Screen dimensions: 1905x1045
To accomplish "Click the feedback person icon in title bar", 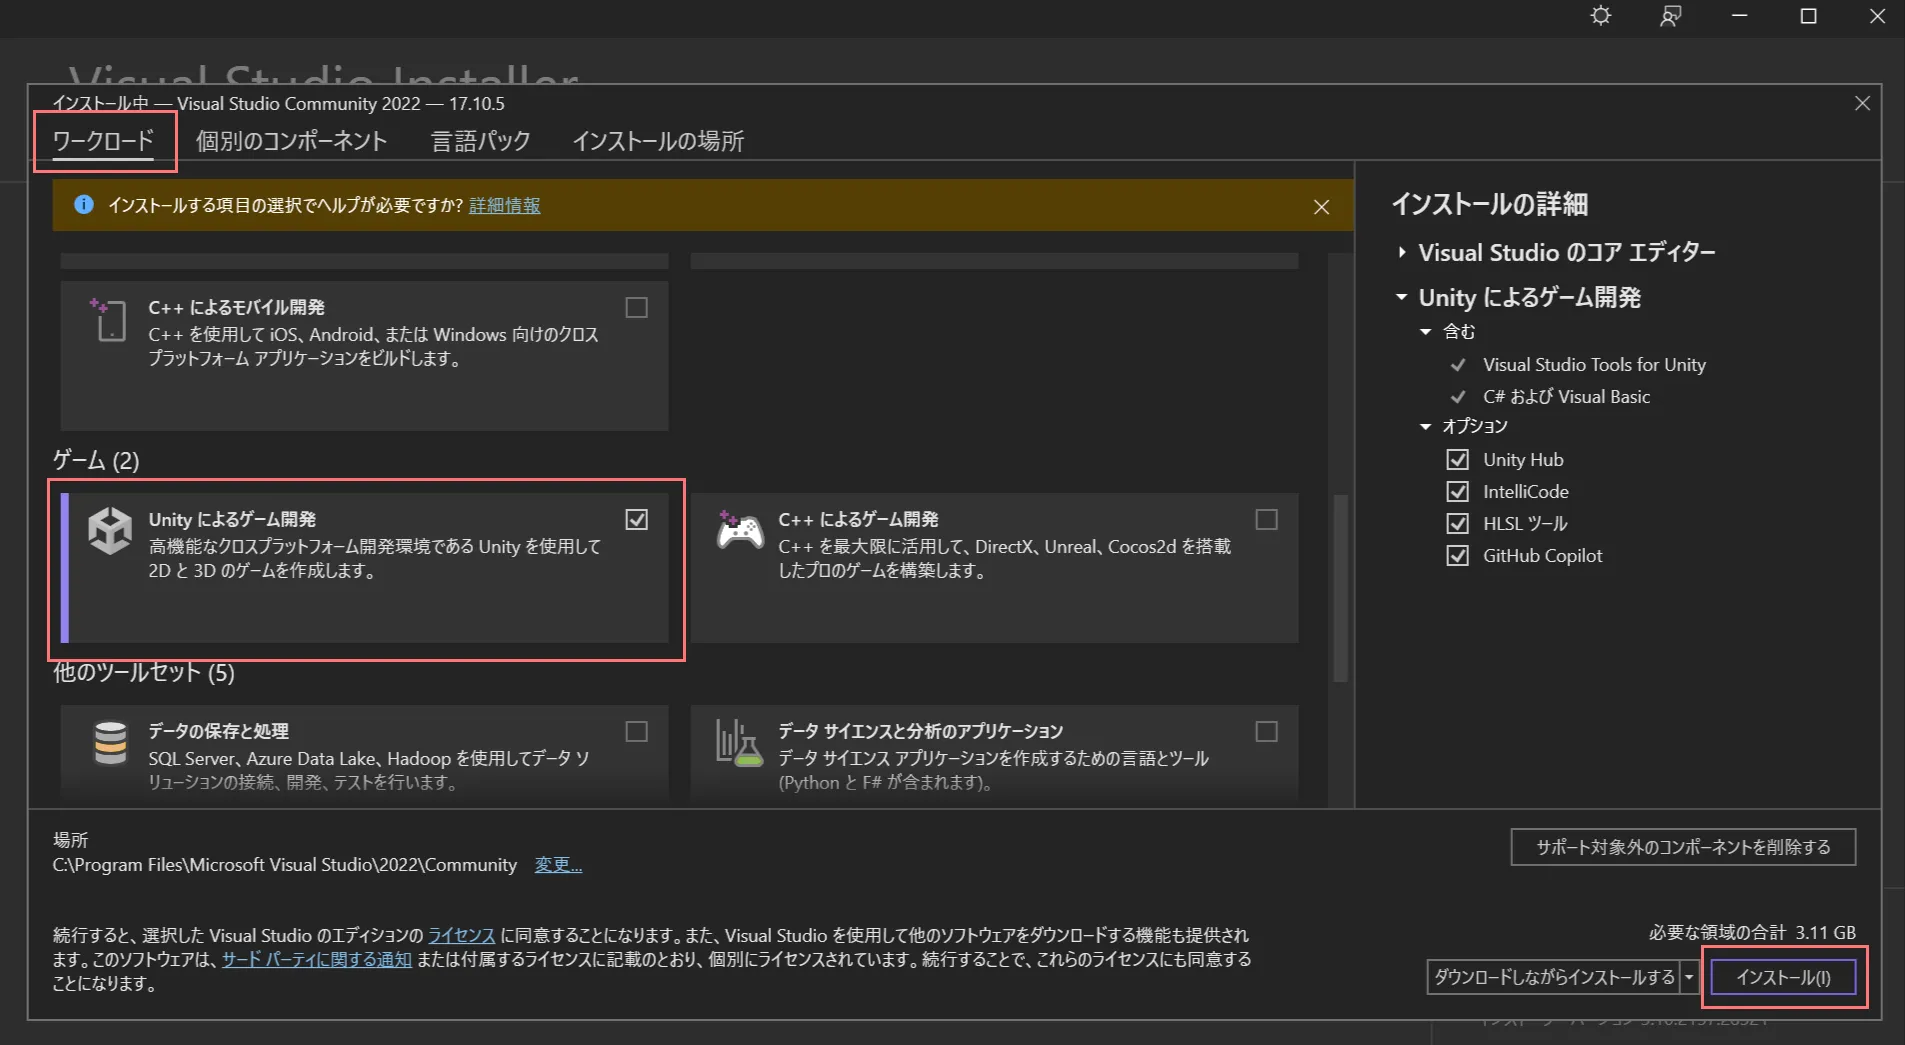I will coord(1670,16).
